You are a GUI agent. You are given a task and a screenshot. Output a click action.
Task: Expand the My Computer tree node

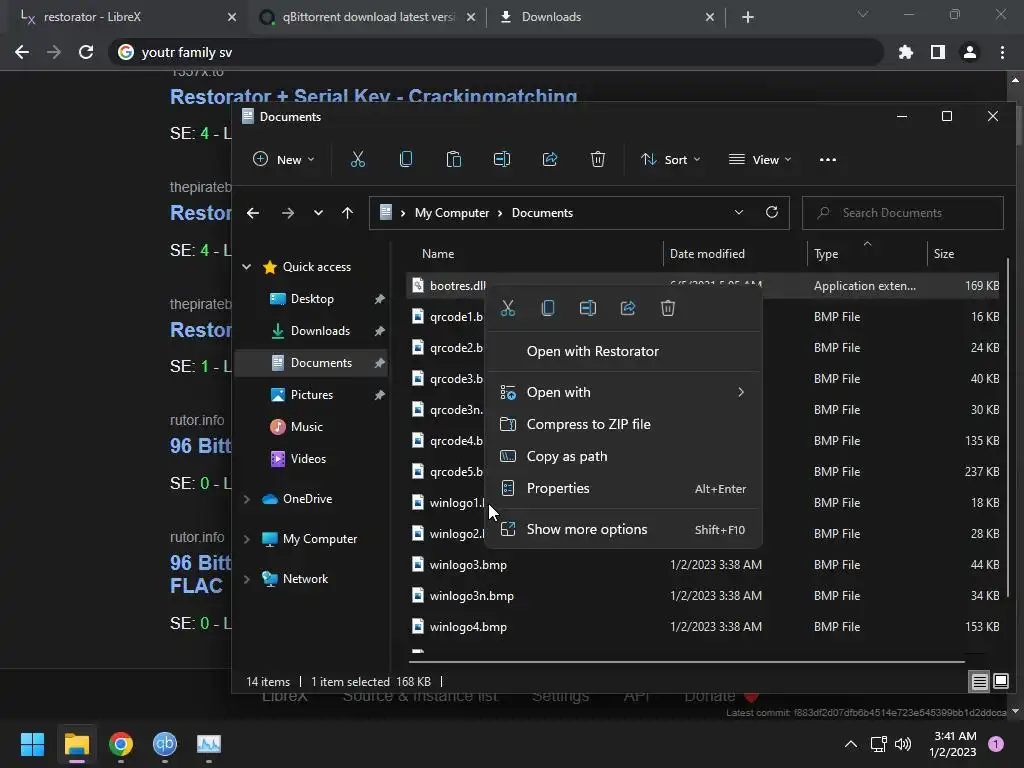pos(246,539)
